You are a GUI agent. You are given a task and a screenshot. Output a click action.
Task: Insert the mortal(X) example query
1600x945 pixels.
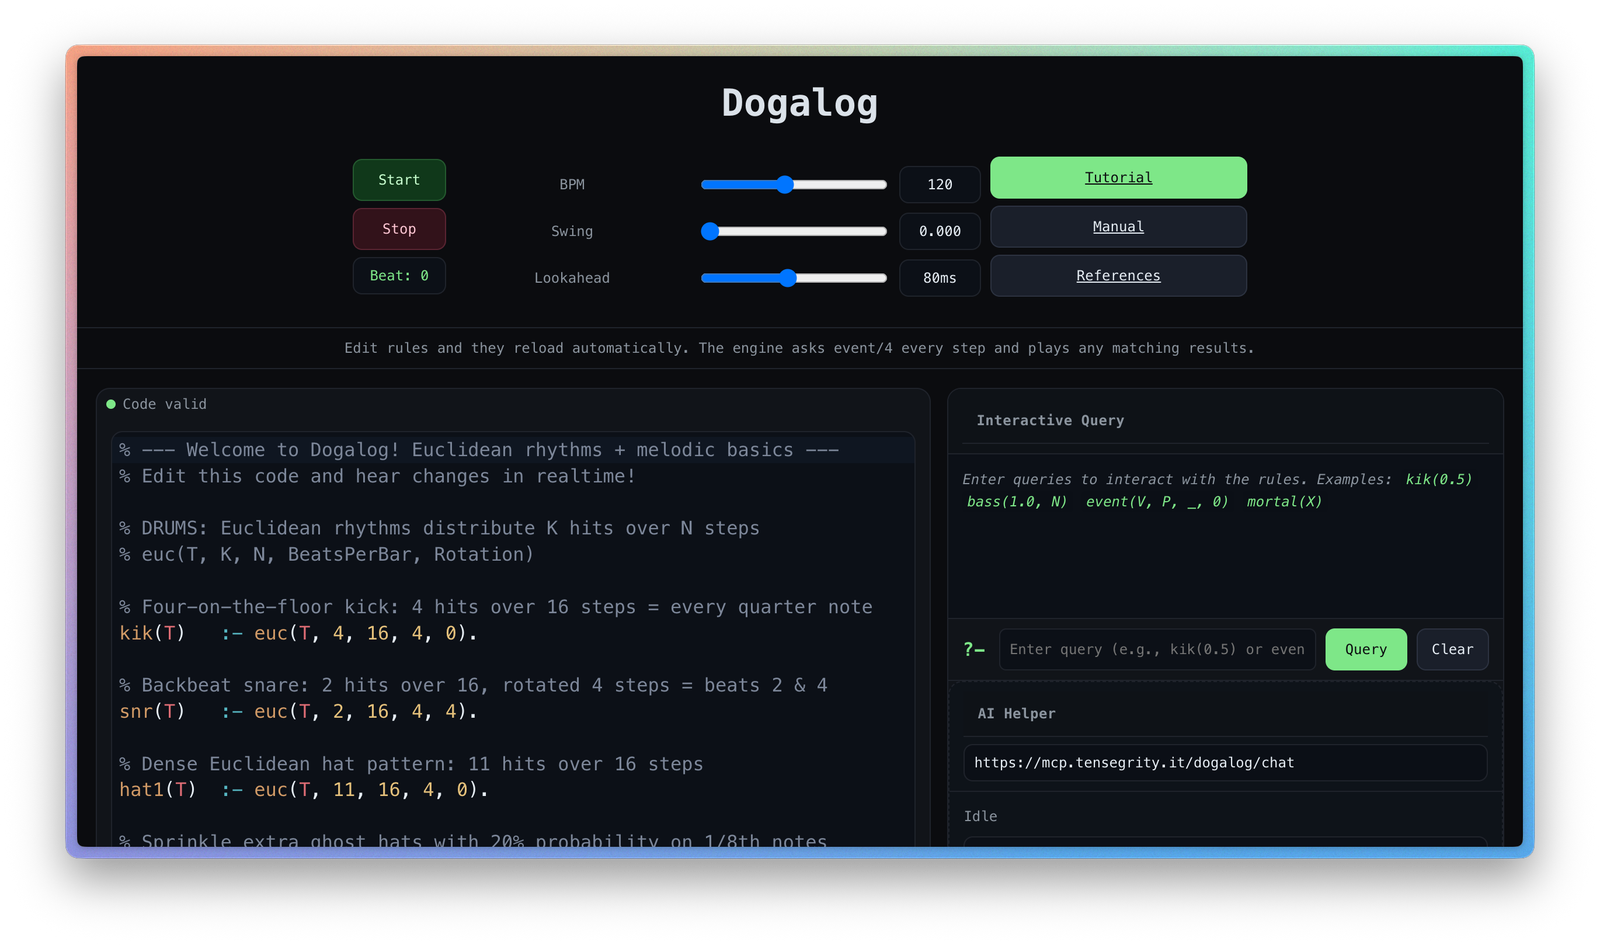(1284, 502)
